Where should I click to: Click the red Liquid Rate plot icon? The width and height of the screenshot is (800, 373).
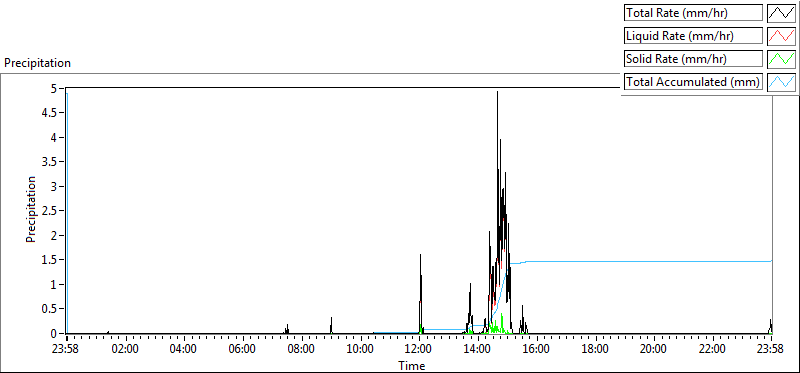point(781,36)
